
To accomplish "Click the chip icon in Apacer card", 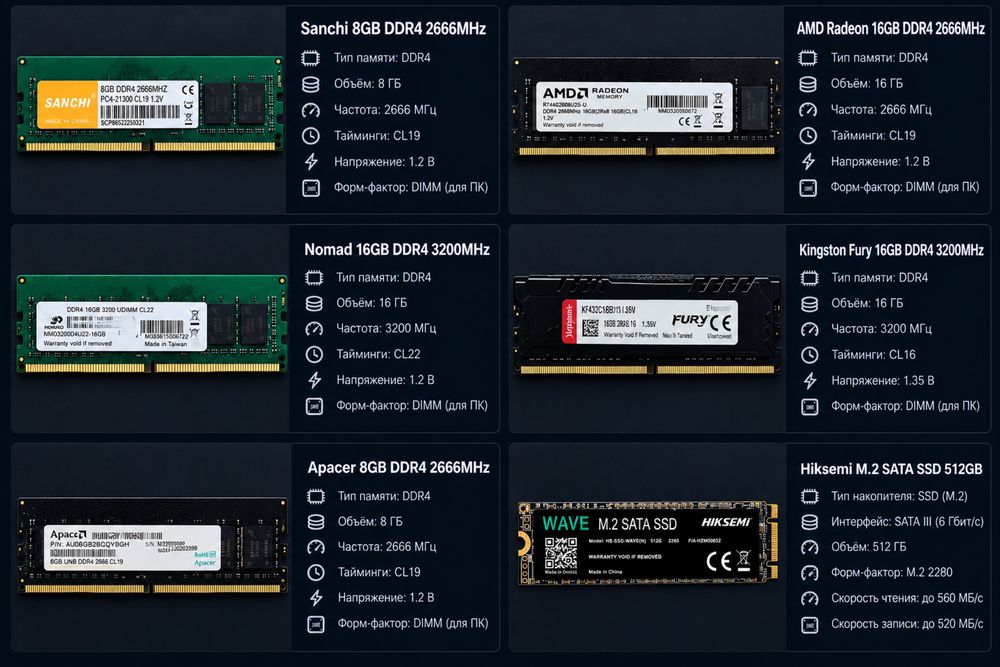I will (x=316, y=496).
